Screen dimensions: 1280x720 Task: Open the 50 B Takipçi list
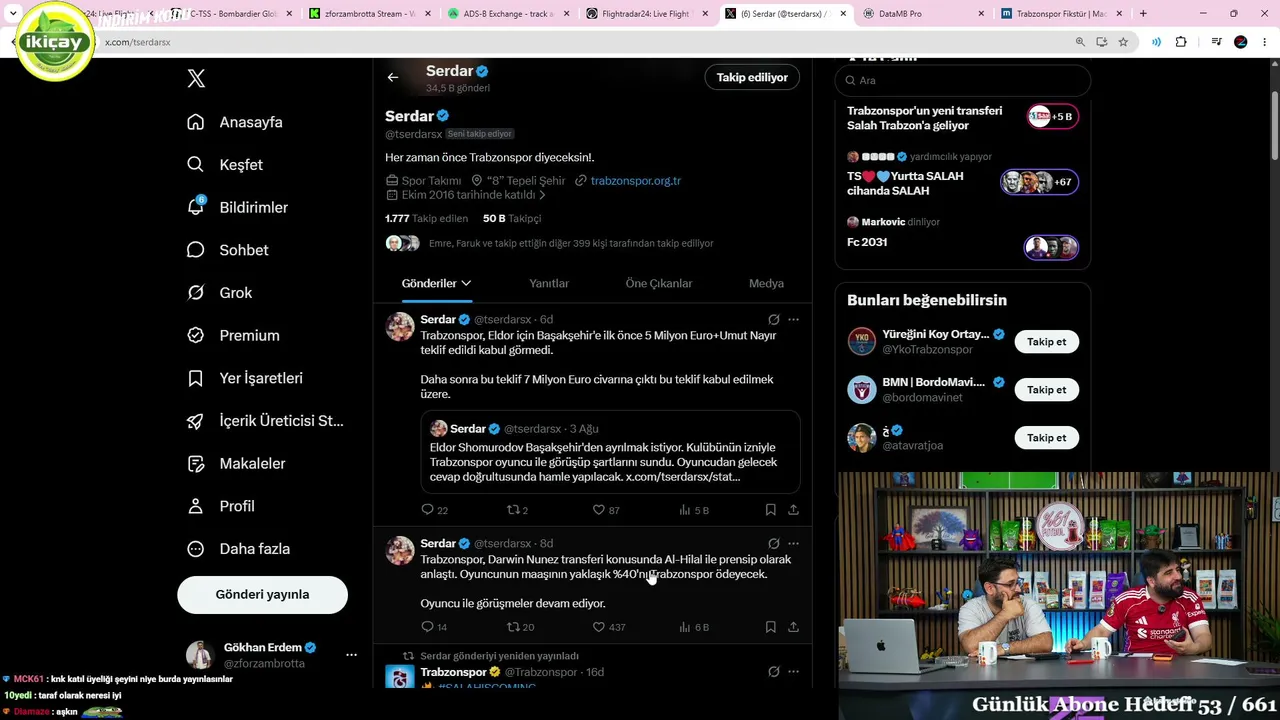pos(512,218)
